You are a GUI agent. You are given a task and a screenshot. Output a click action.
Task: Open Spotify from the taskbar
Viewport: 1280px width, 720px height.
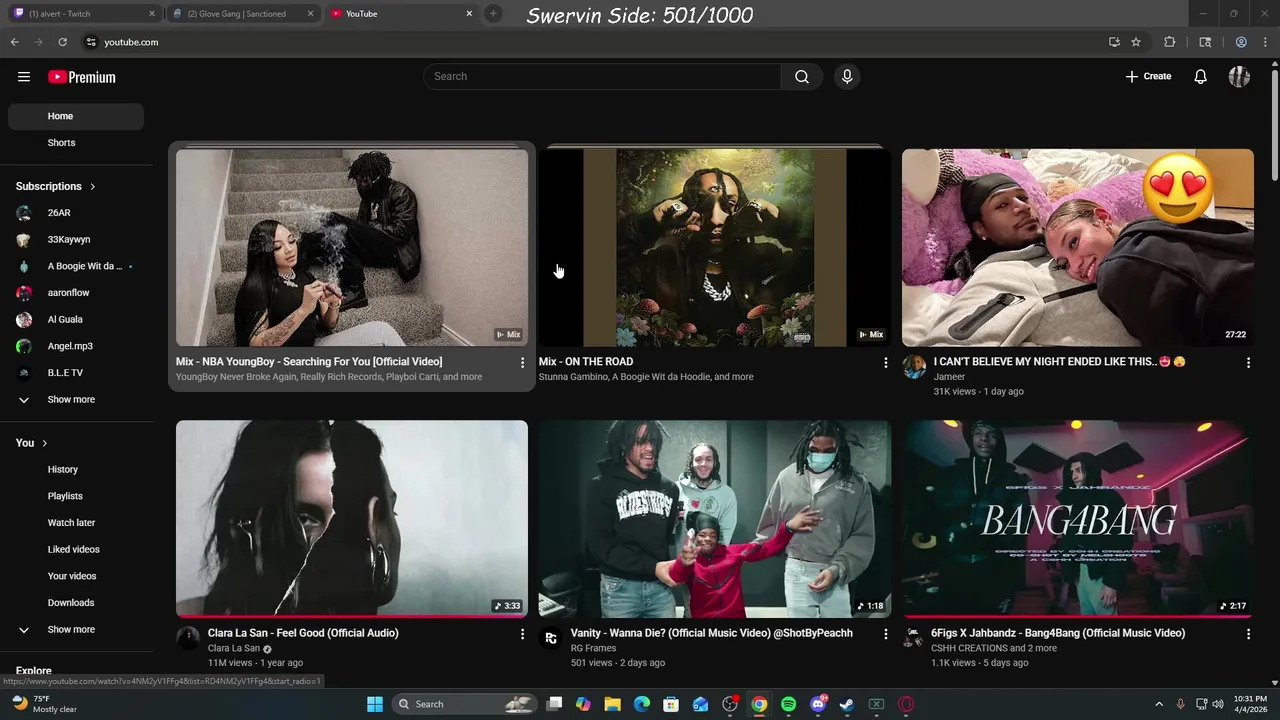click(788, 704)
